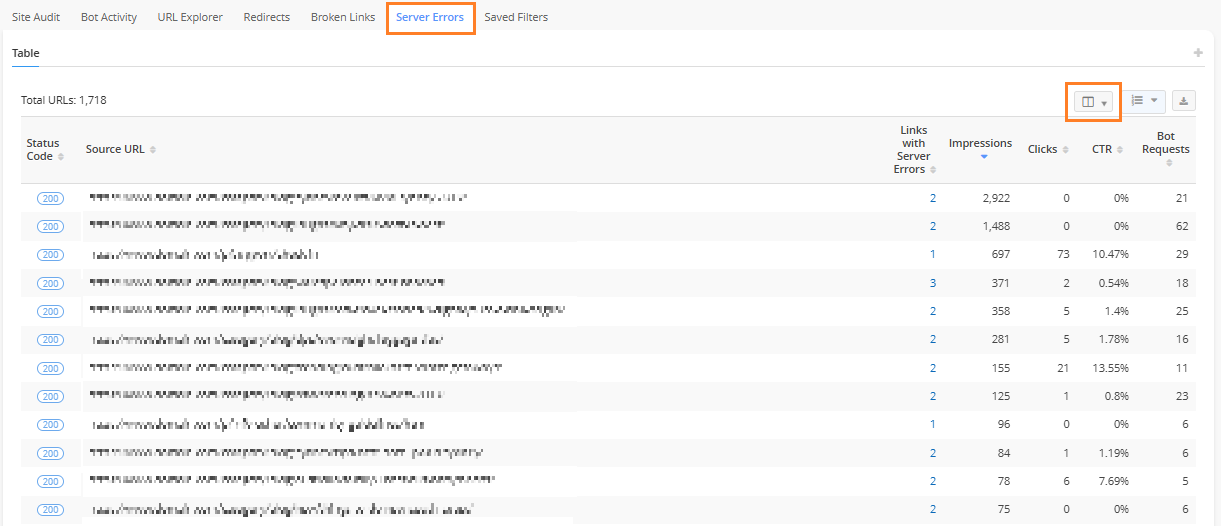
Task: Open the row density list dropdown
Action: click(x=1144, y=101)
